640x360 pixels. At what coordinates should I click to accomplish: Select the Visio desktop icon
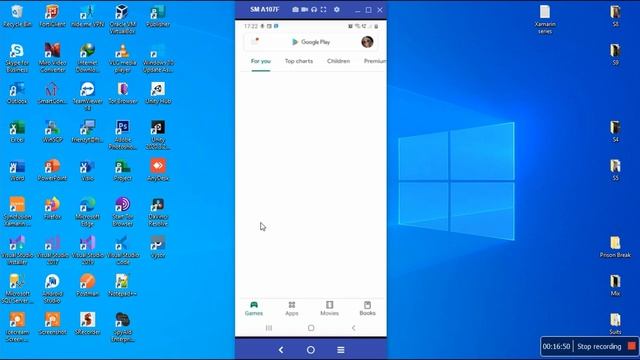87,170
